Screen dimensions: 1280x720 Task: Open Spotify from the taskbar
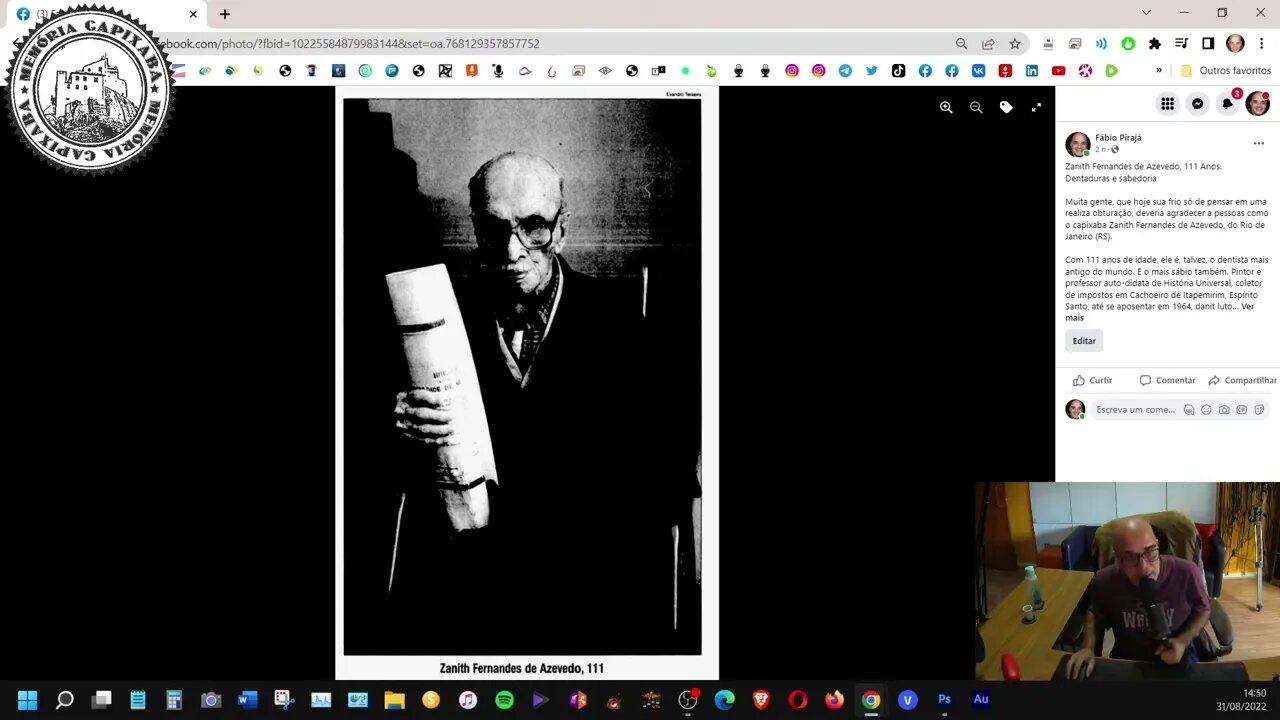pyautogui.click(x=504, y=700)
